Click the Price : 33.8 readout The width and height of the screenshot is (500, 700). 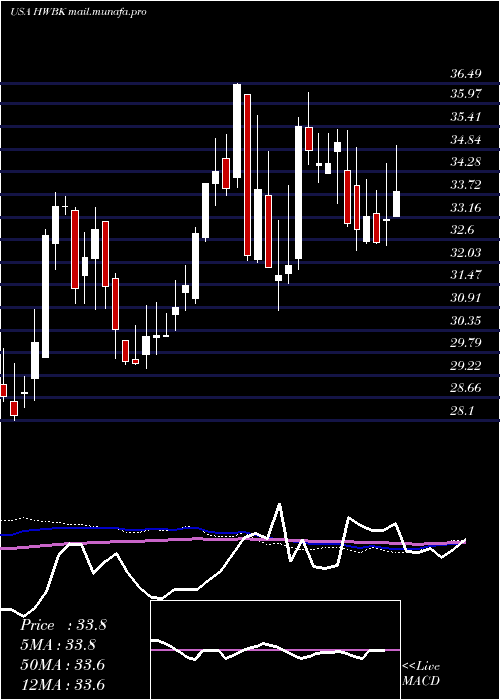pyautogui.click(x=63, y=625)
